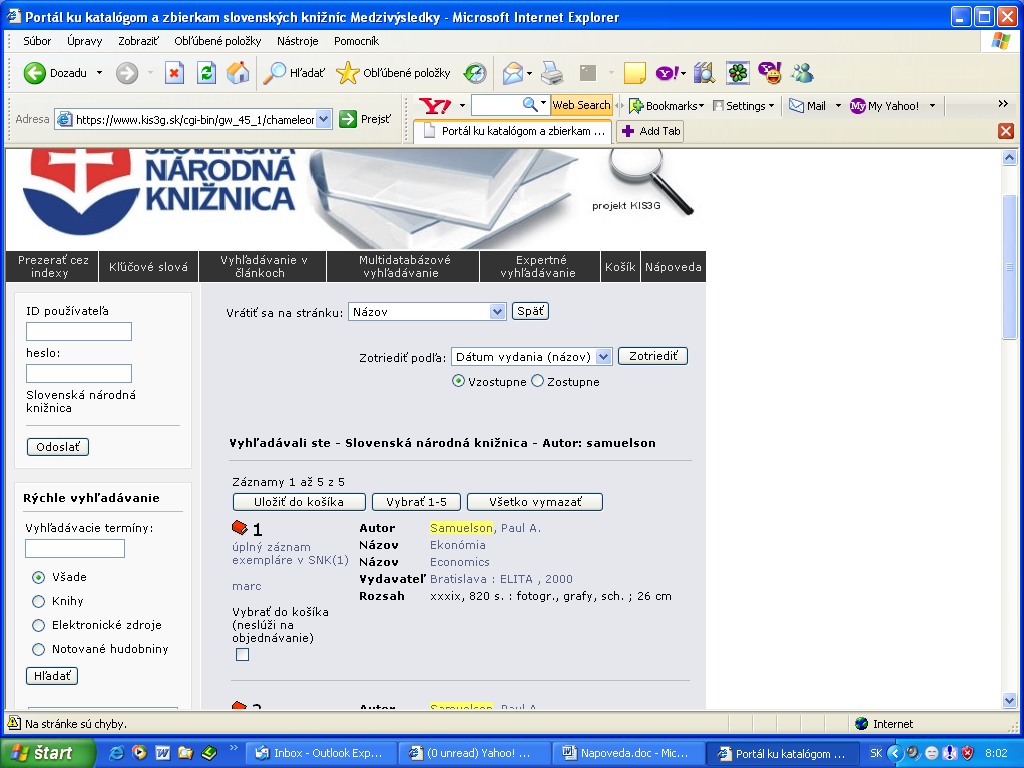Click the Refresh page icon

pyautogui.click(x=206, y=73)
